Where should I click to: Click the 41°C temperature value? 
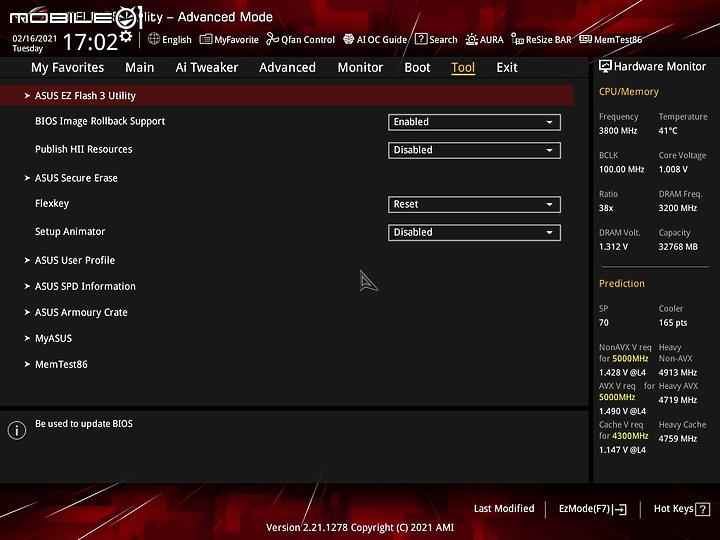point(668,131)
